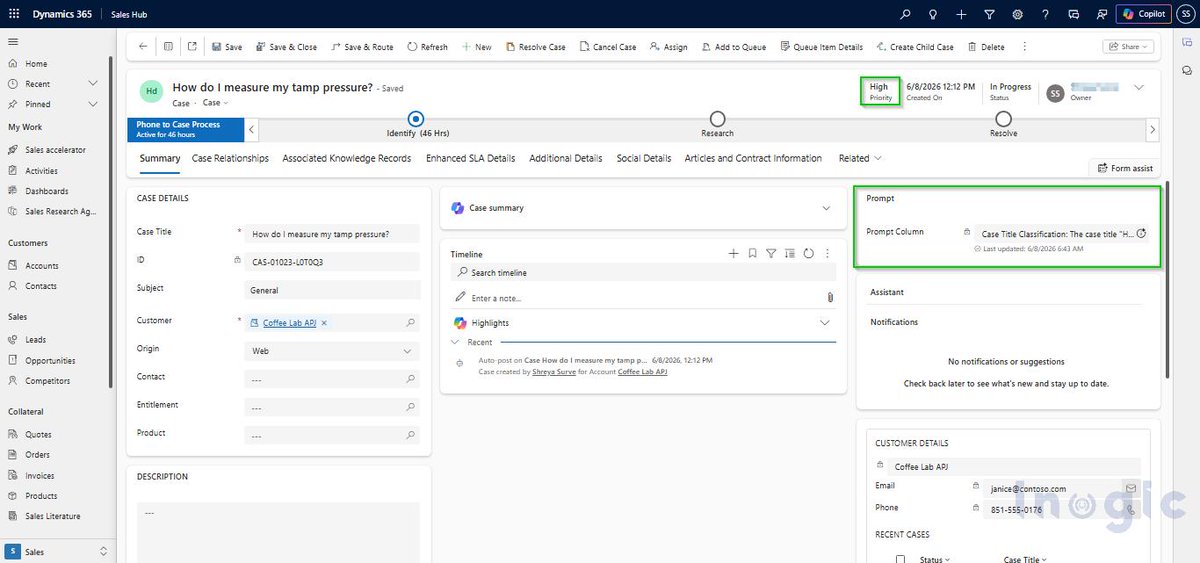Move process bar to next stage arrow
Screen dimensions: 1200x563
(1153, 129)
